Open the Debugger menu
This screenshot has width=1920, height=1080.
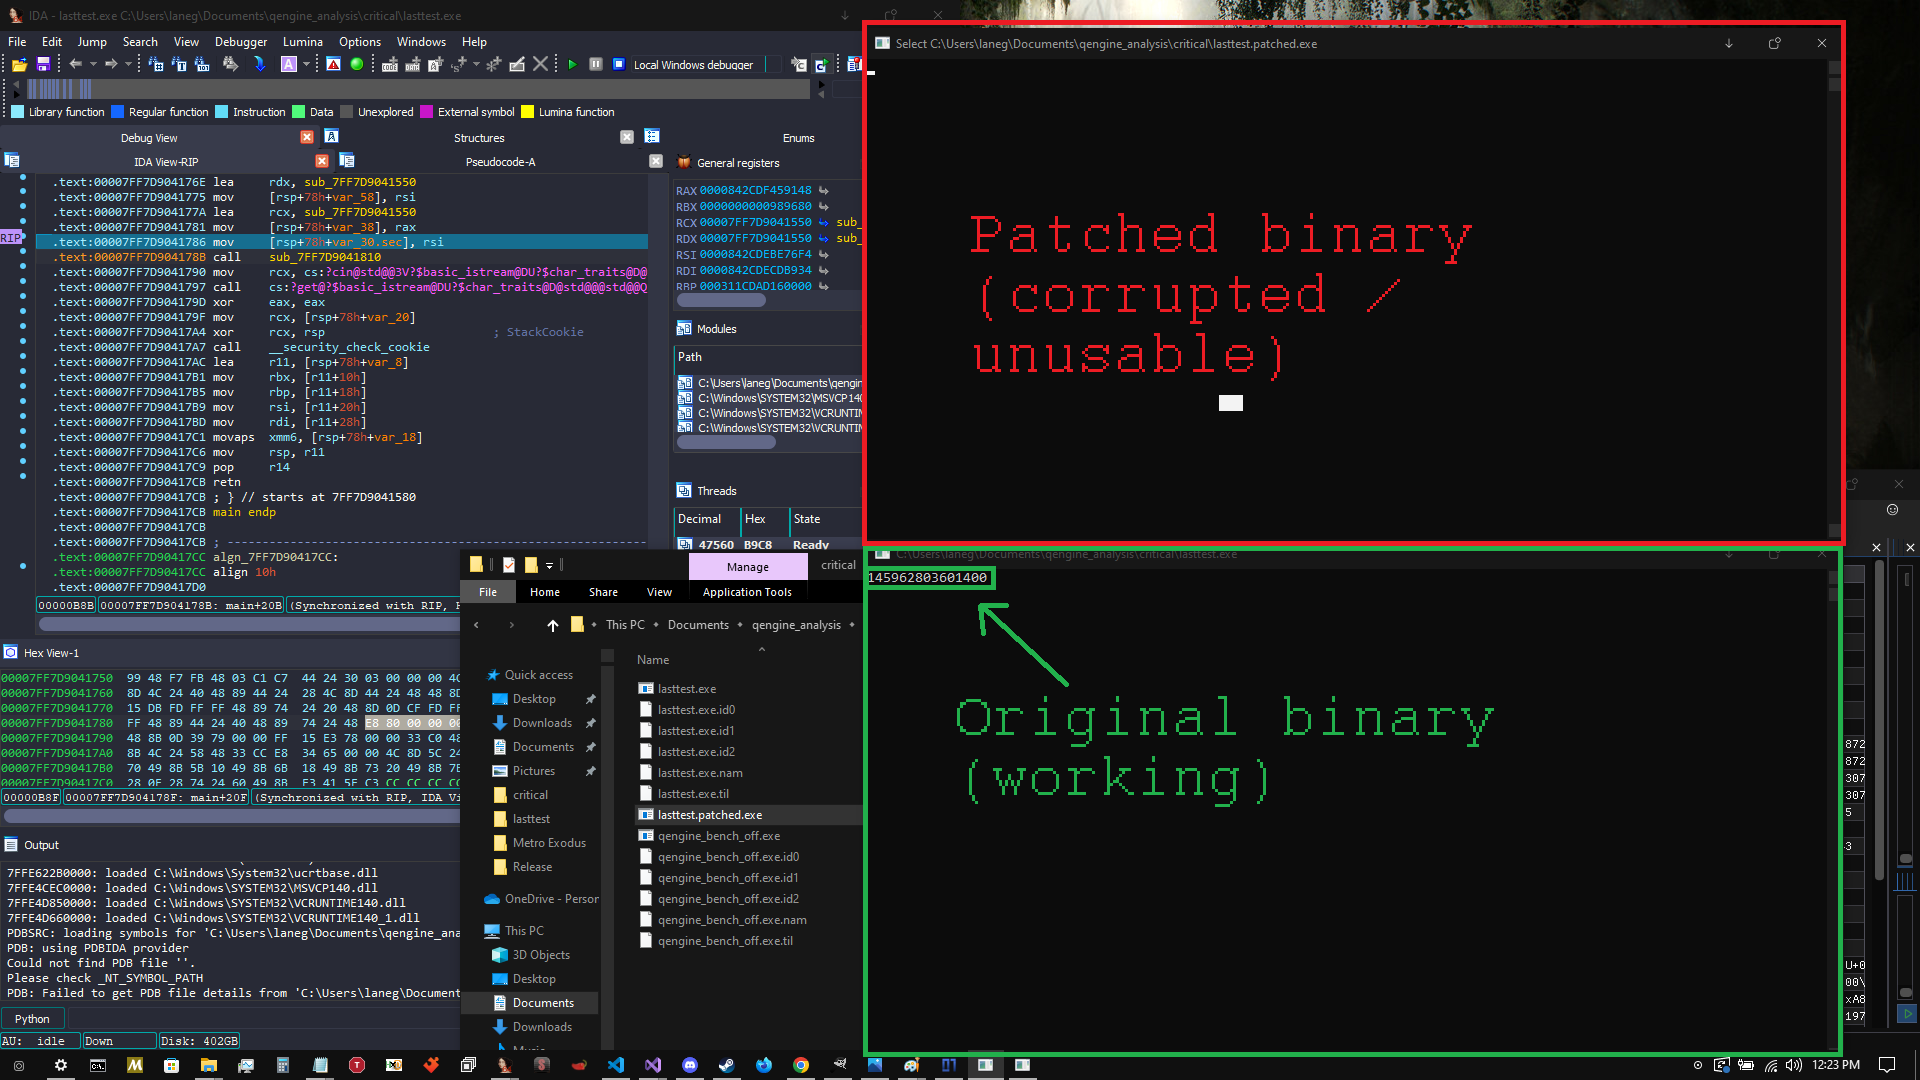(241, 42)
